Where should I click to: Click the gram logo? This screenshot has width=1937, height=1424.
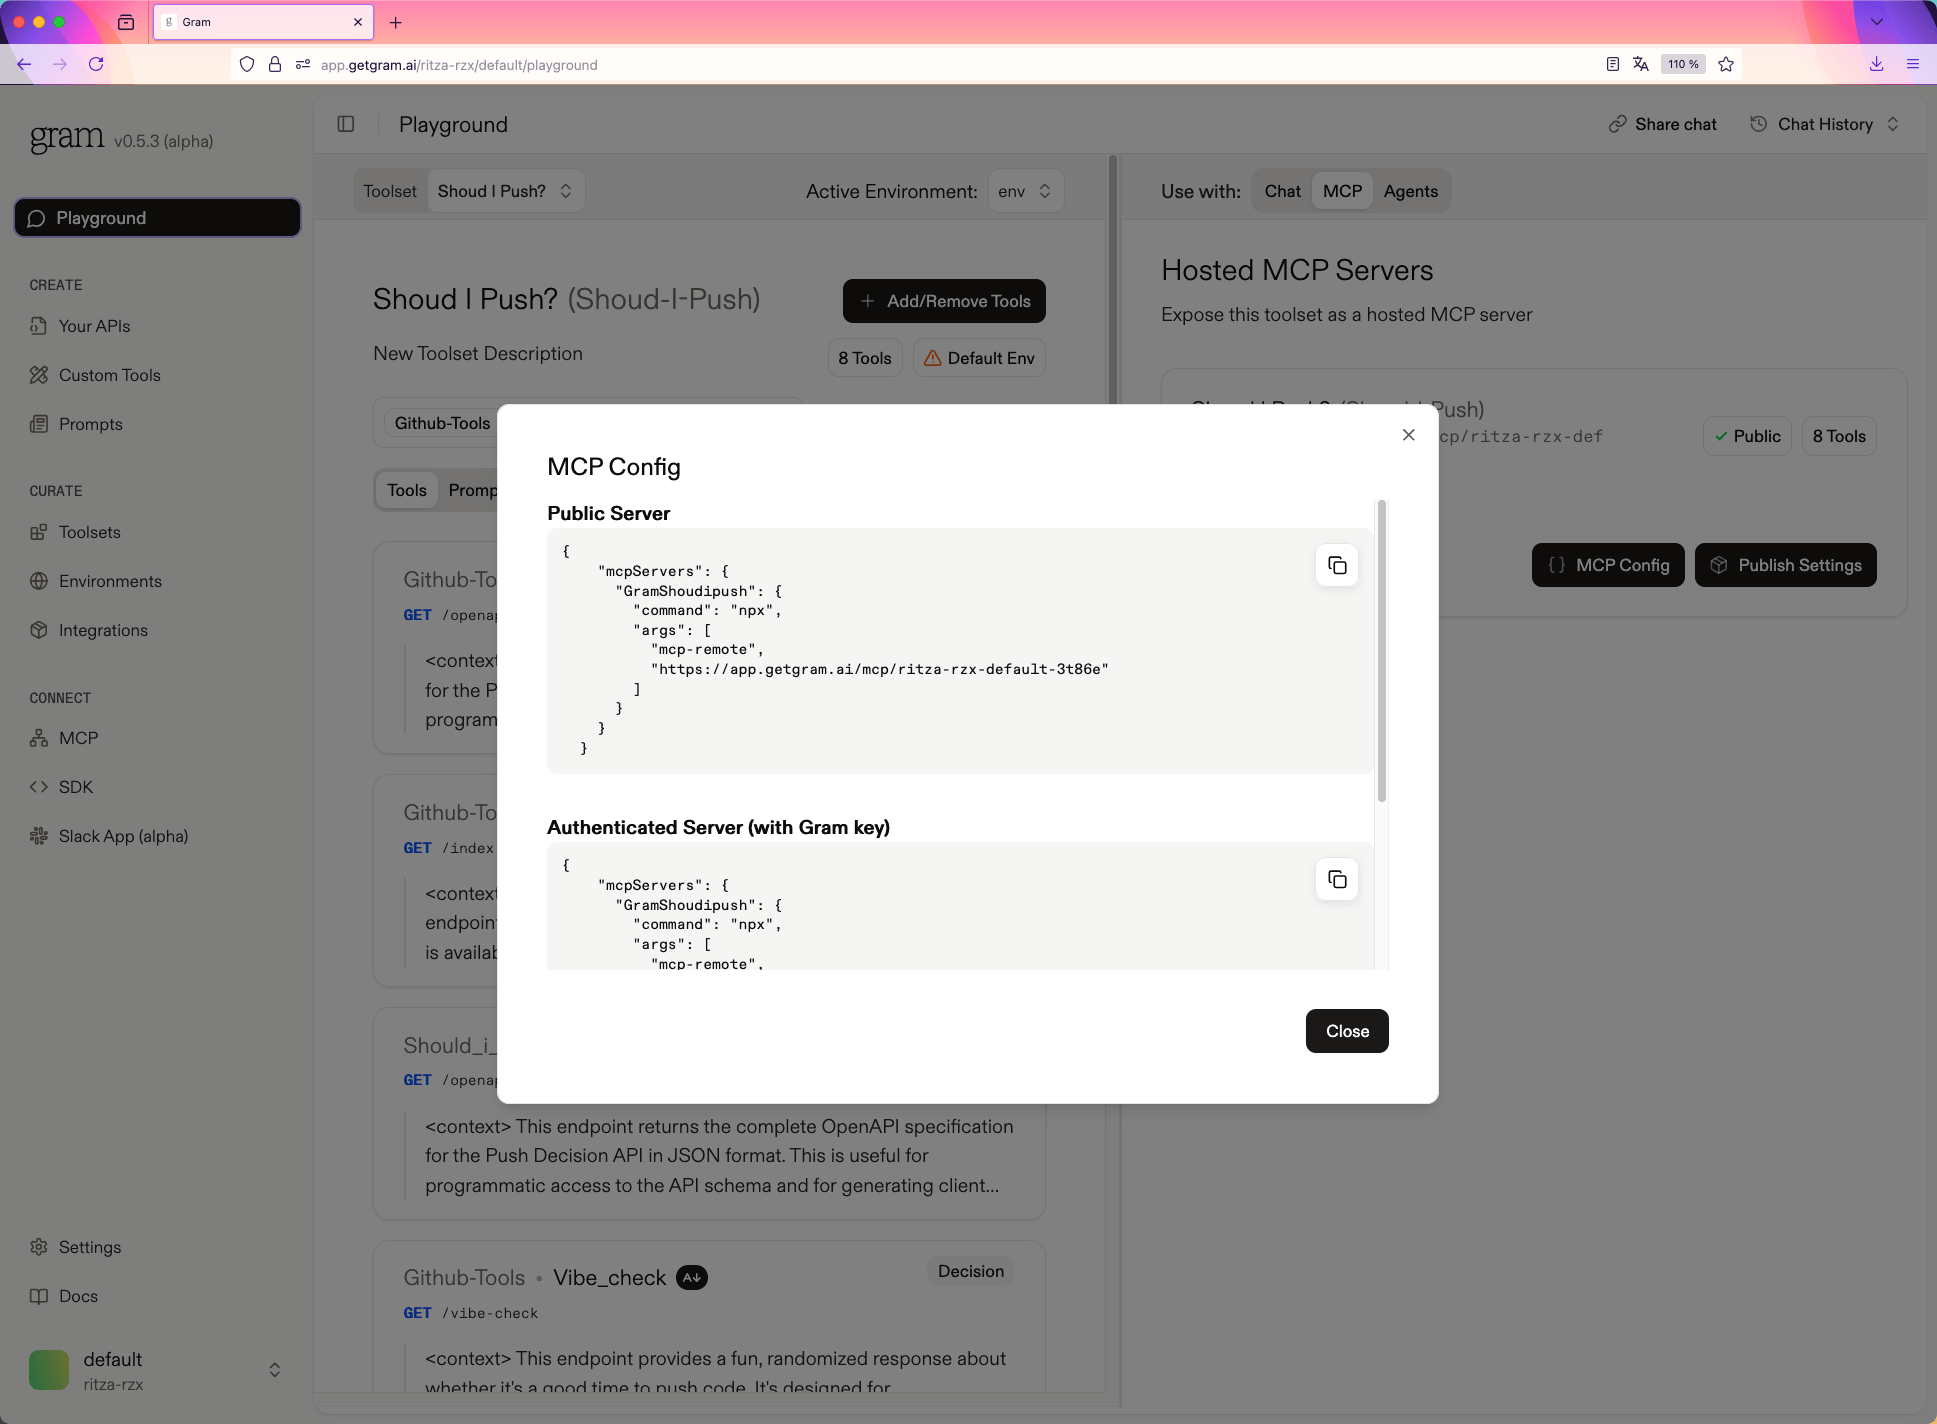67,137
